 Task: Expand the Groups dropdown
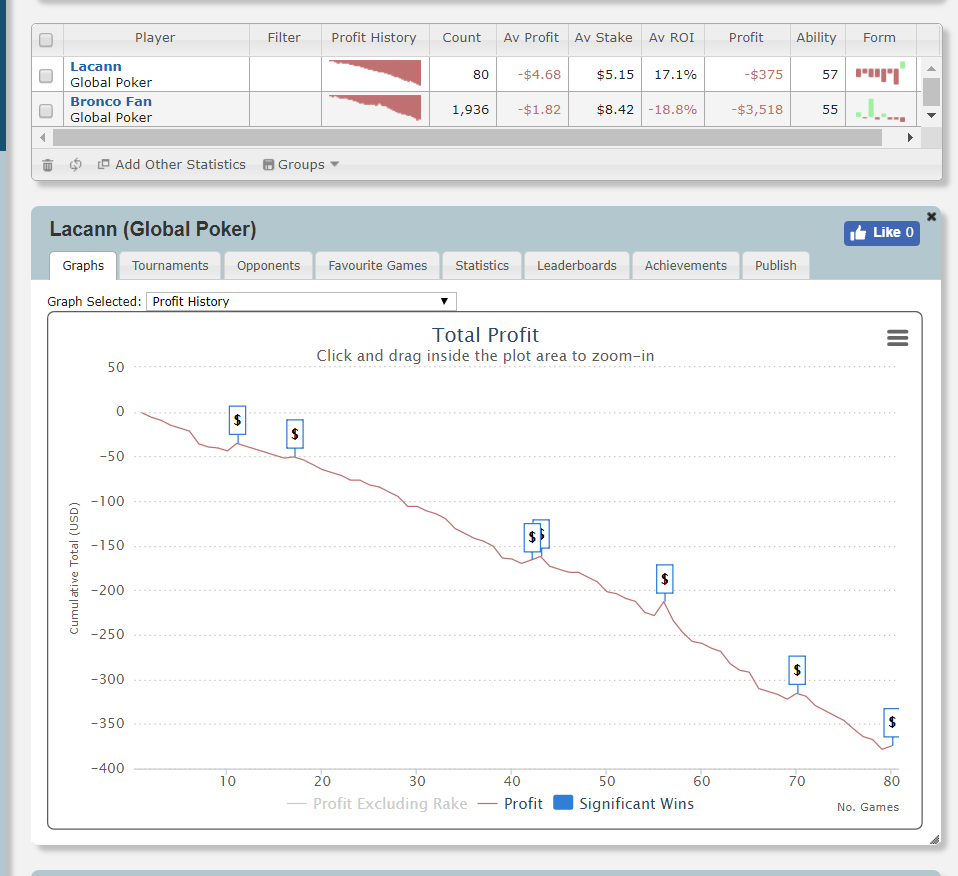[301, 165]
